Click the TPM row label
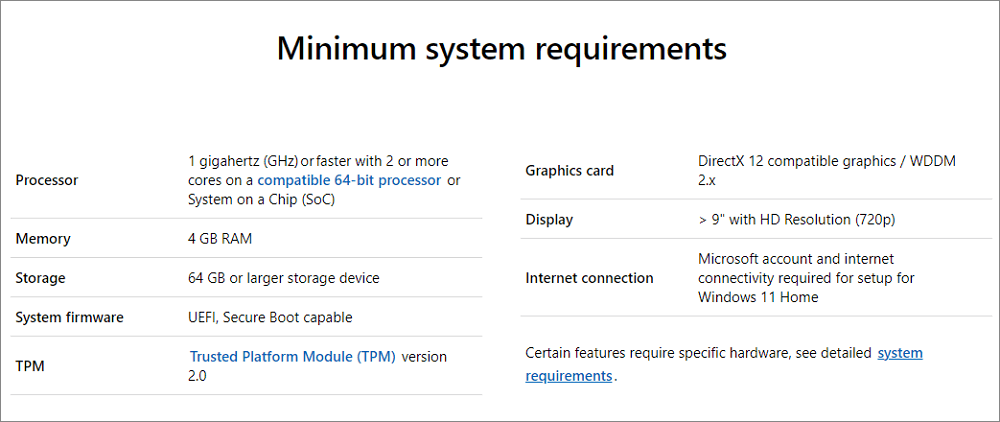Image resolution: width=1000 pixels, height=422 pixels. (x=30, y=366)
